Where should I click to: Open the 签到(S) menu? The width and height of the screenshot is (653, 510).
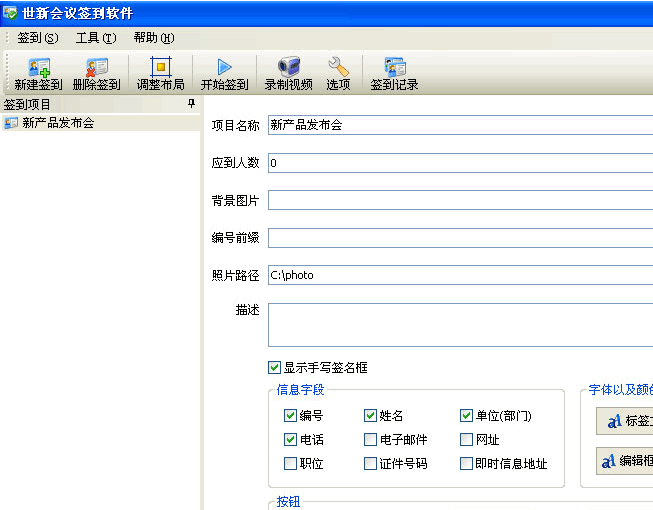(37, 38)
